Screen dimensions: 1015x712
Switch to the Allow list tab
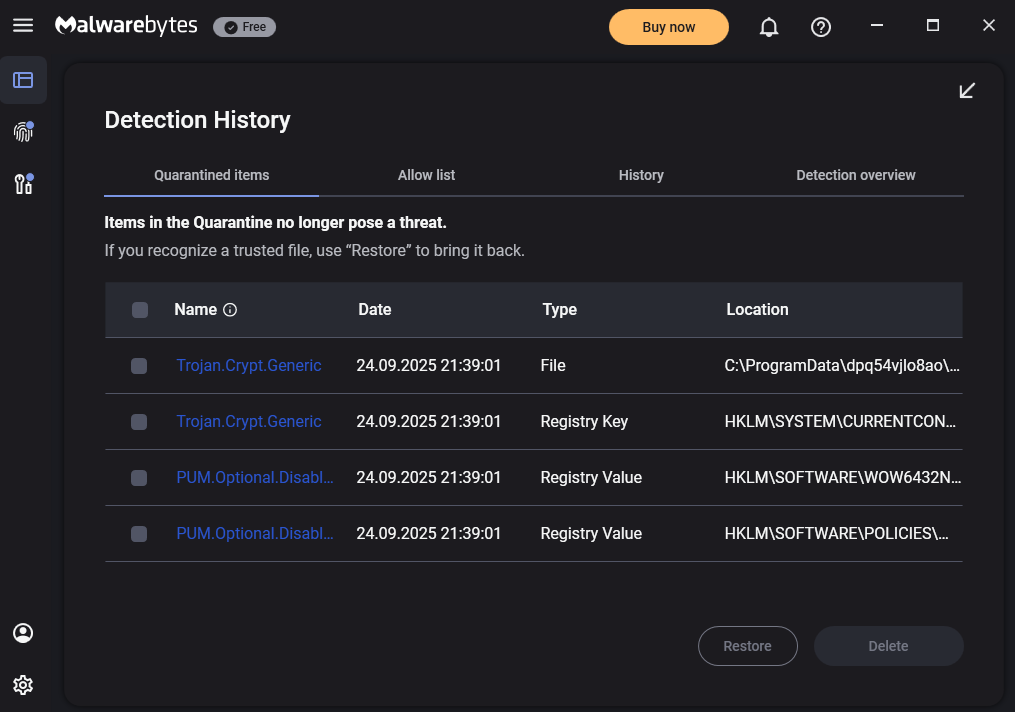pos(427,175)
